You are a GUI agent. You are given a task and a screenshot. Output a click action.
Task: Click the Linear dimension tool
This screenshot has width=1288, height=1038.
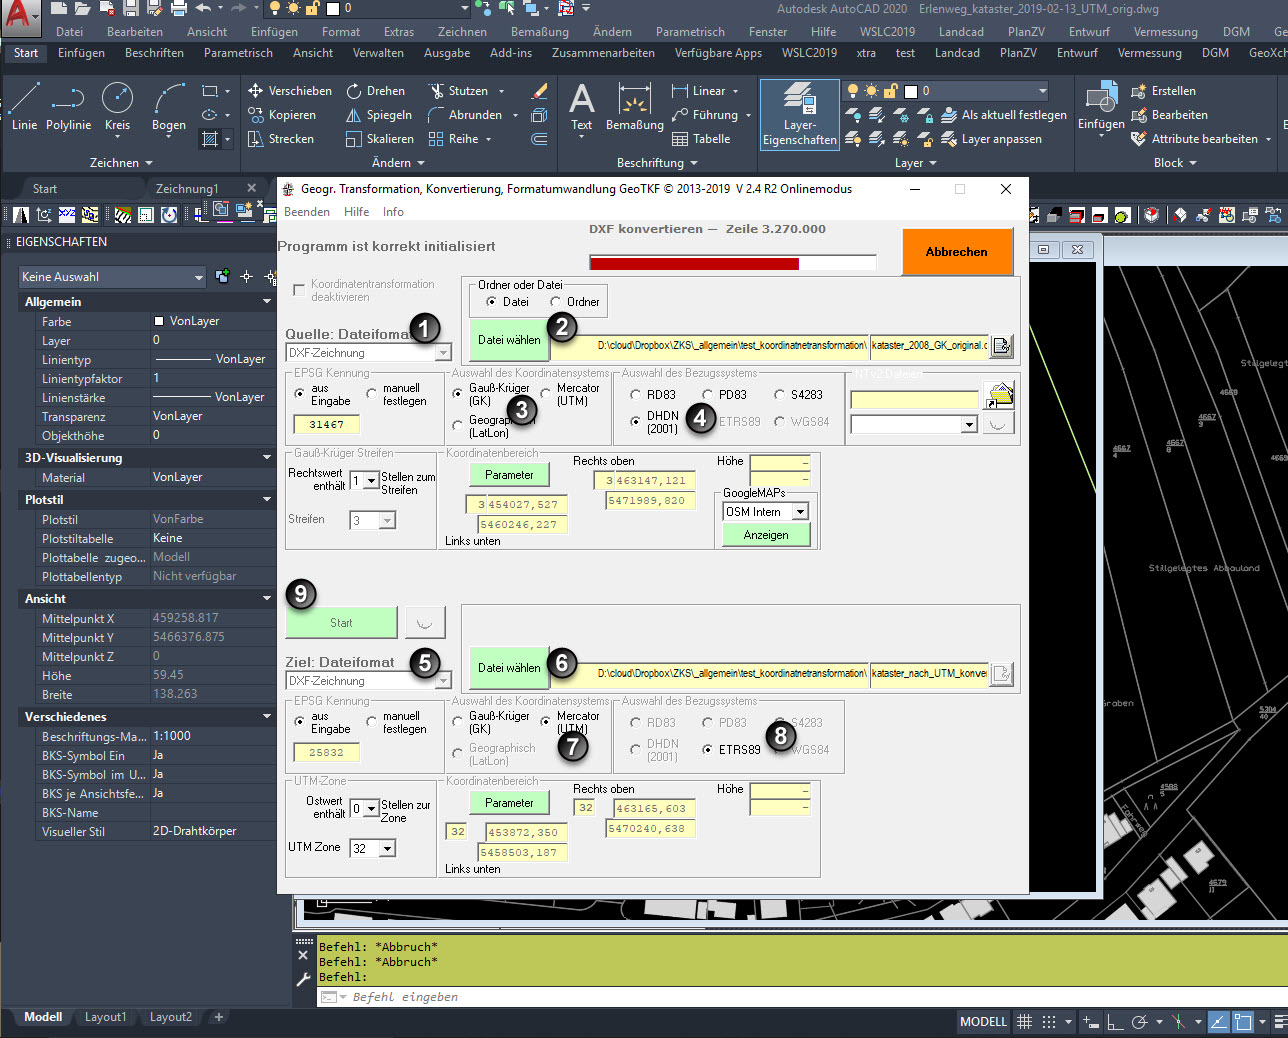[699, 91]
